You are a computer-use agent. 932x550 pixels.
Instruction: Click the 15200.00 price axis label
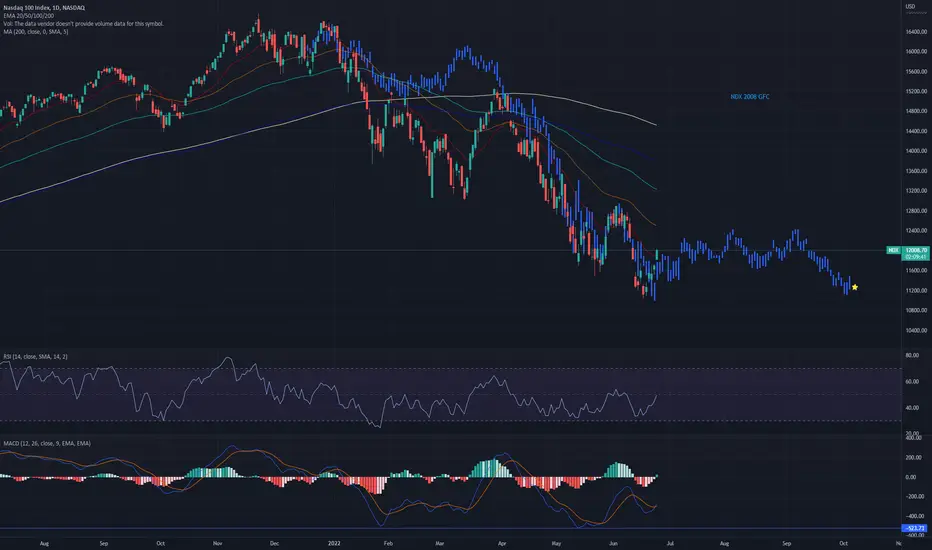[x=916, y=92]
